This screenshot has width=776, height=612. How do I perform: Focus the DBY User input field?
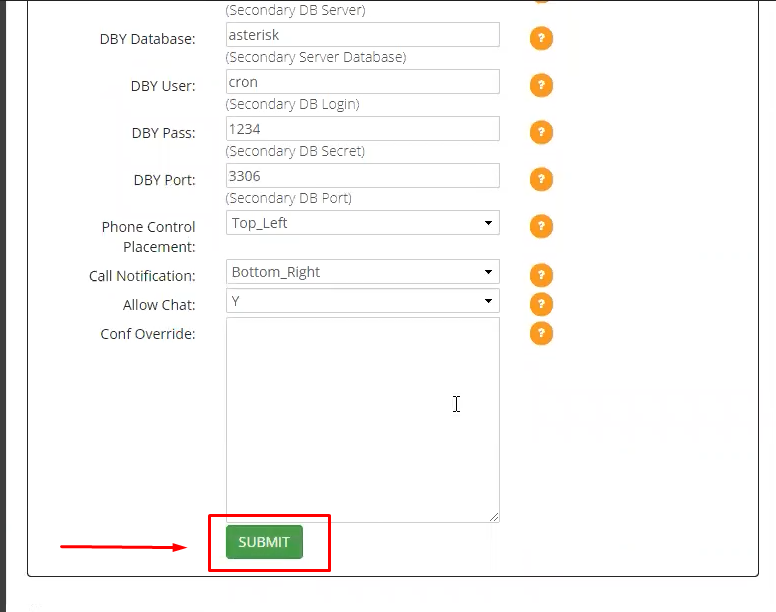pos(362,82)
